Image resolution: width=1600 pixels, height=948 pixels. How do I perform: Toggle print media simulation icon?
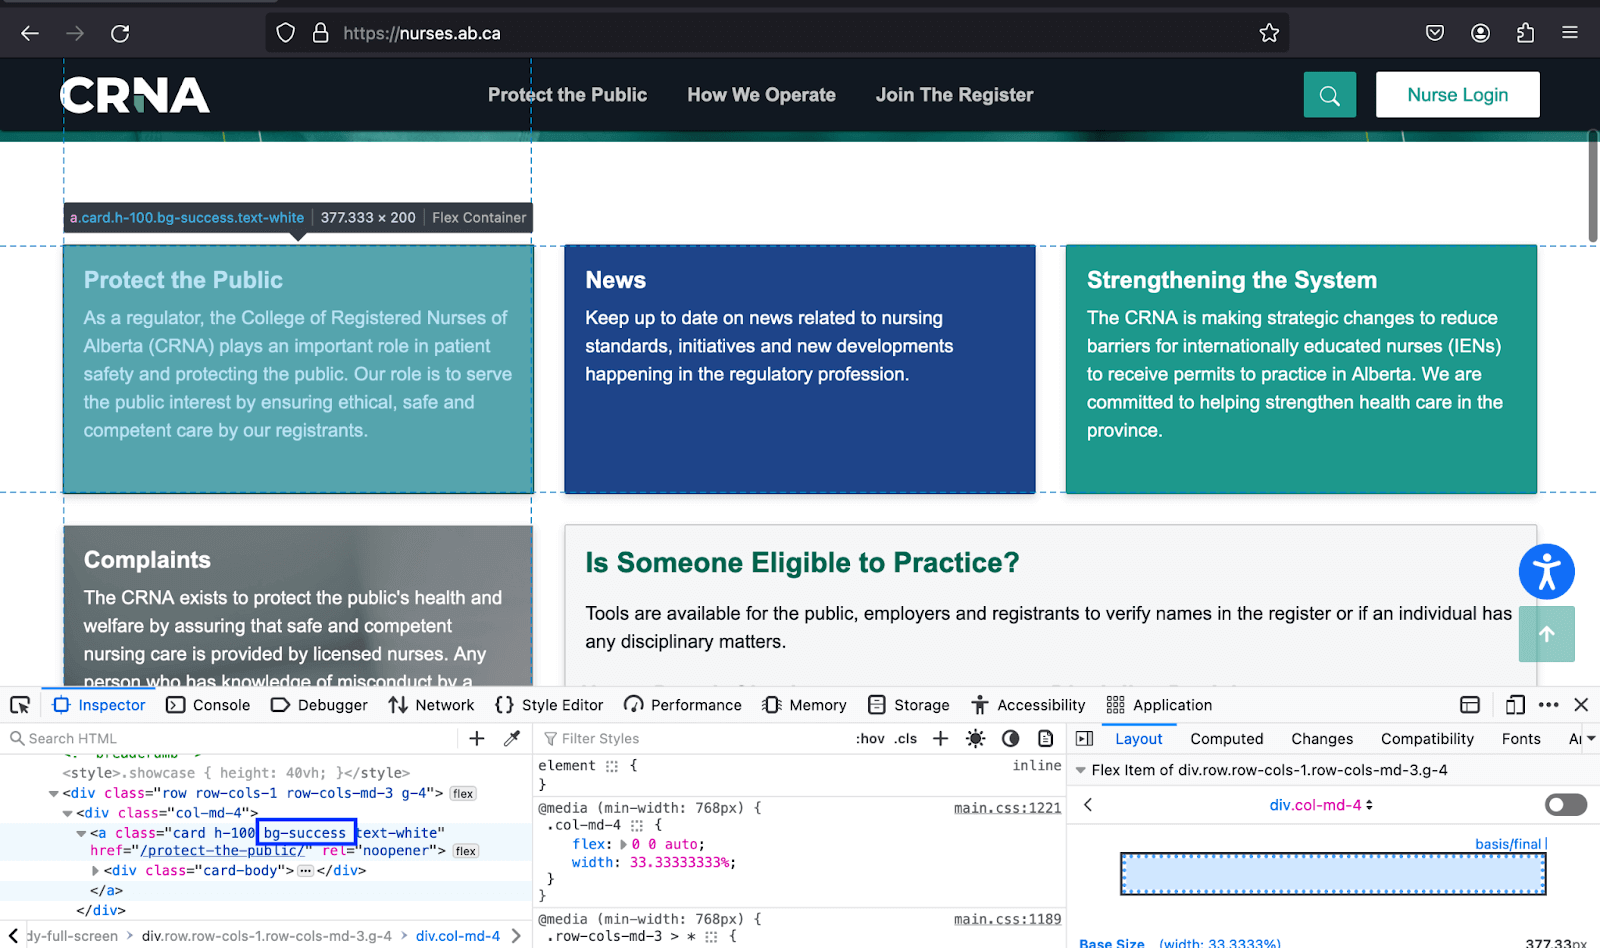tap(1045, 738)
